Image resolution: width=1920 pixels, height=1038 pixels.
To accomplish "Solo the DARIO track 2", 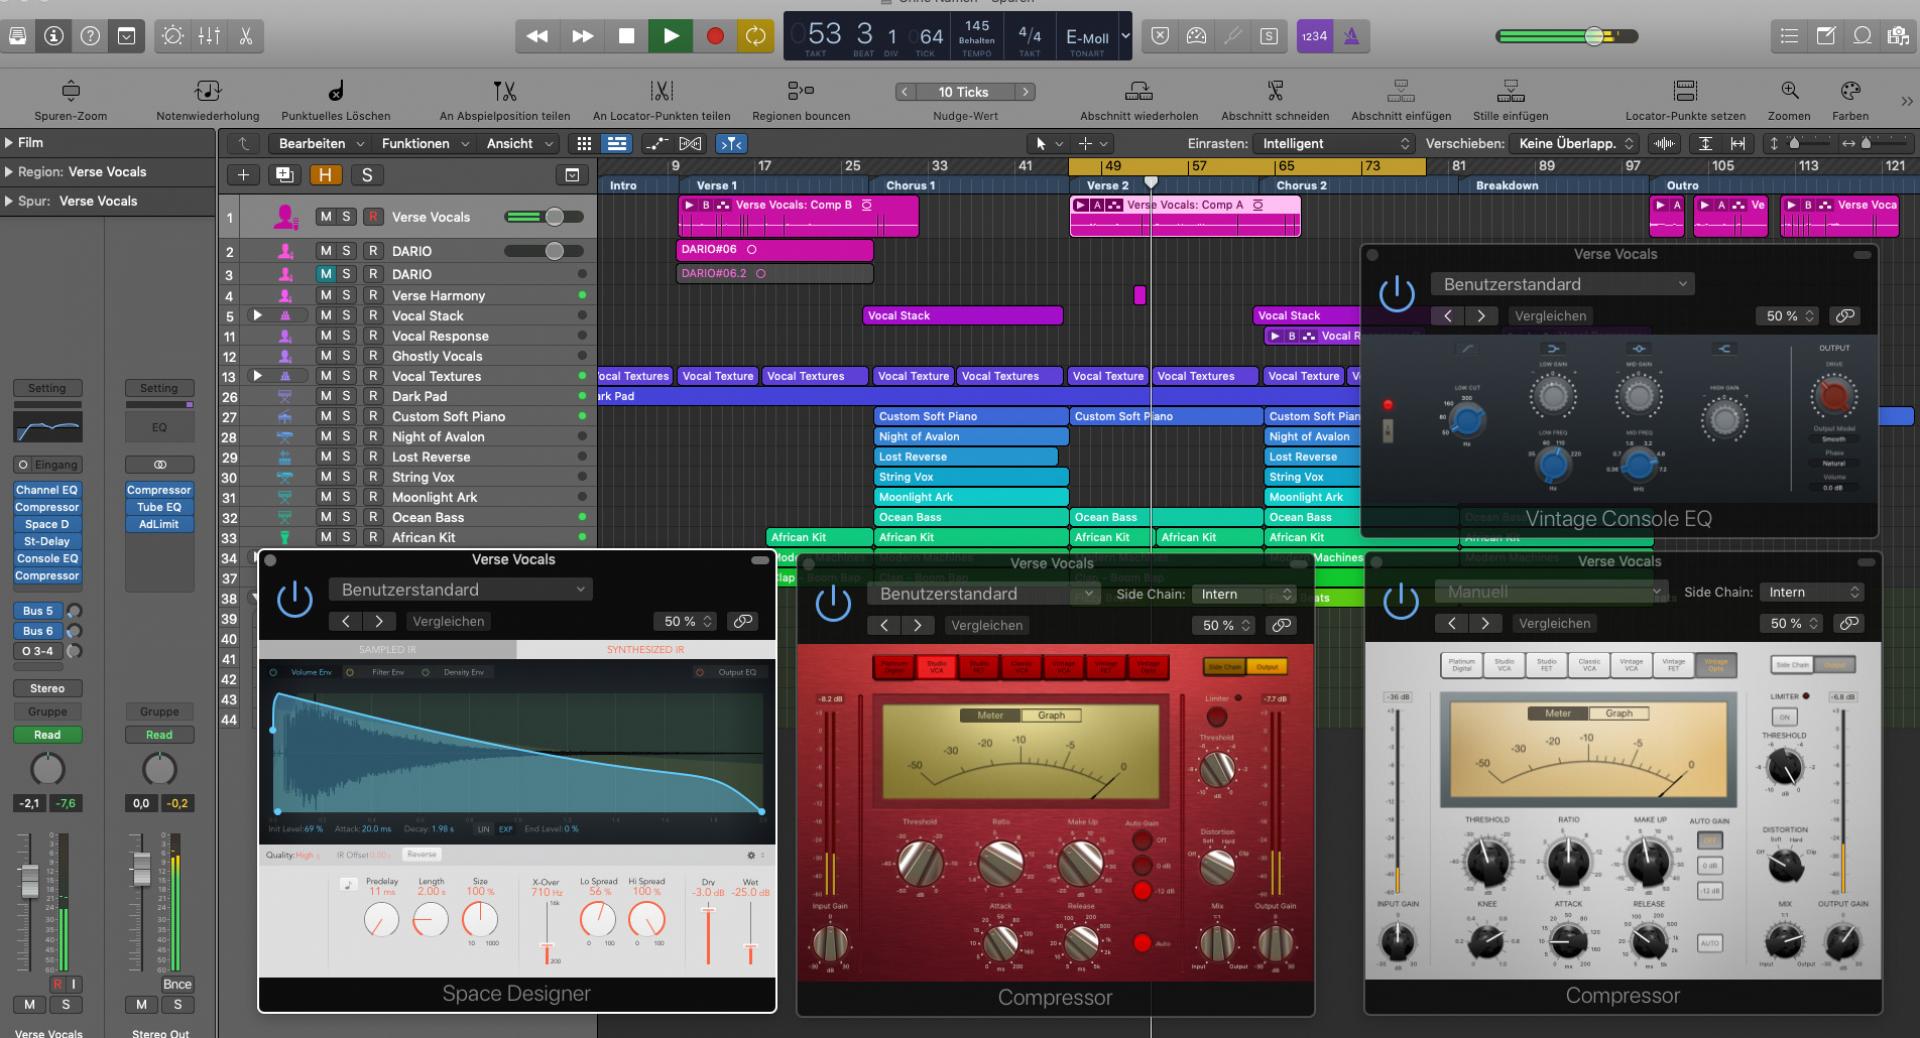I will (347, 251).
